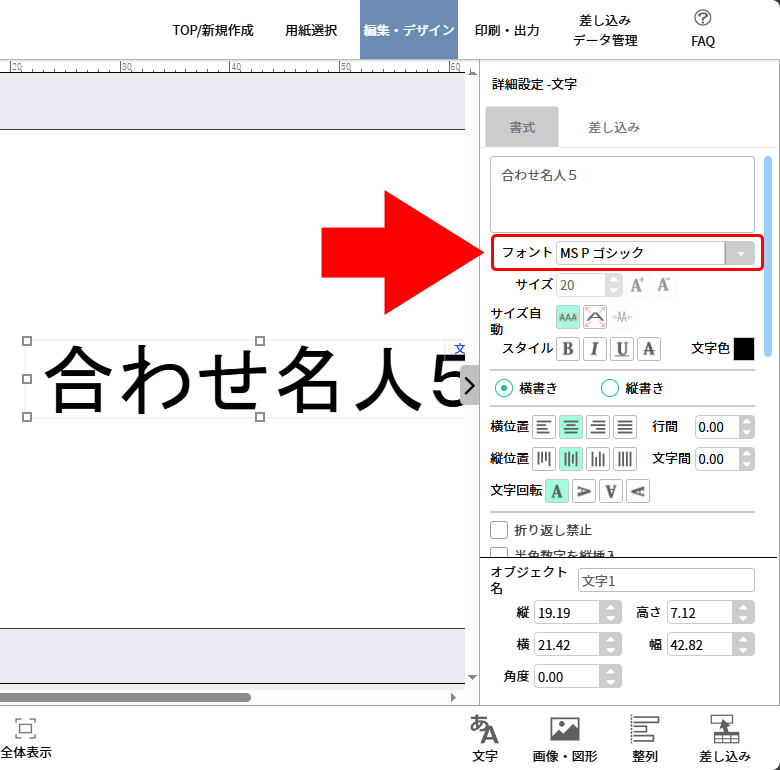The height and width of the screenshot is (770, 780).
Task: Select the fit-to-frame auto-size icon
Action: (x=595, y=317)
